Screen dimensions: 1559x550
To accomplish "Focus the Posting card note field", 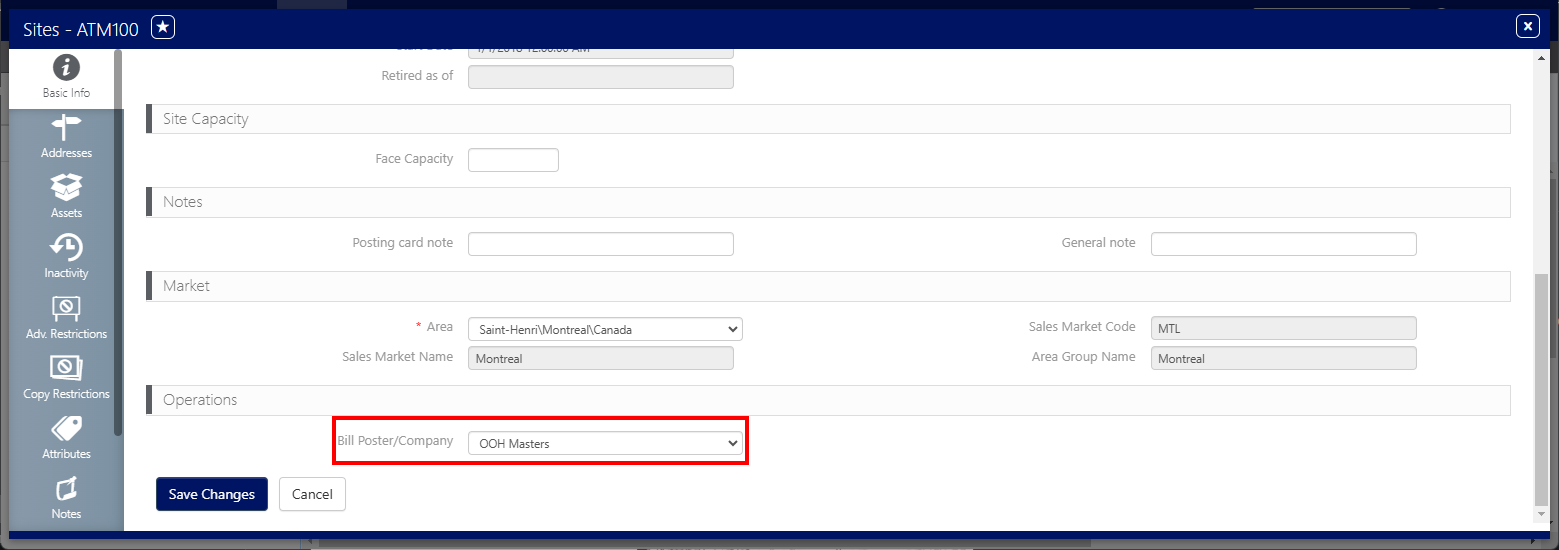I will [600, 244].
